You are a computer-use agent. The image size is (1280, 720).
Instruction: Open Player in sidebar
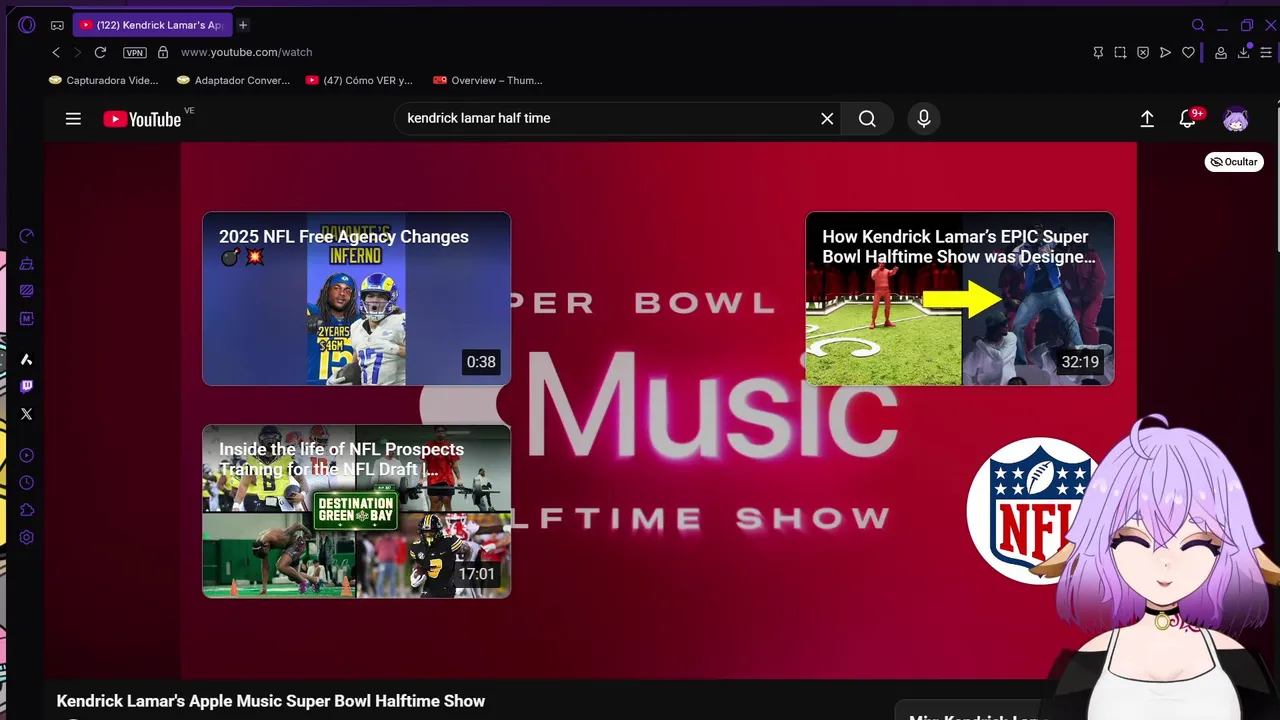27,455
